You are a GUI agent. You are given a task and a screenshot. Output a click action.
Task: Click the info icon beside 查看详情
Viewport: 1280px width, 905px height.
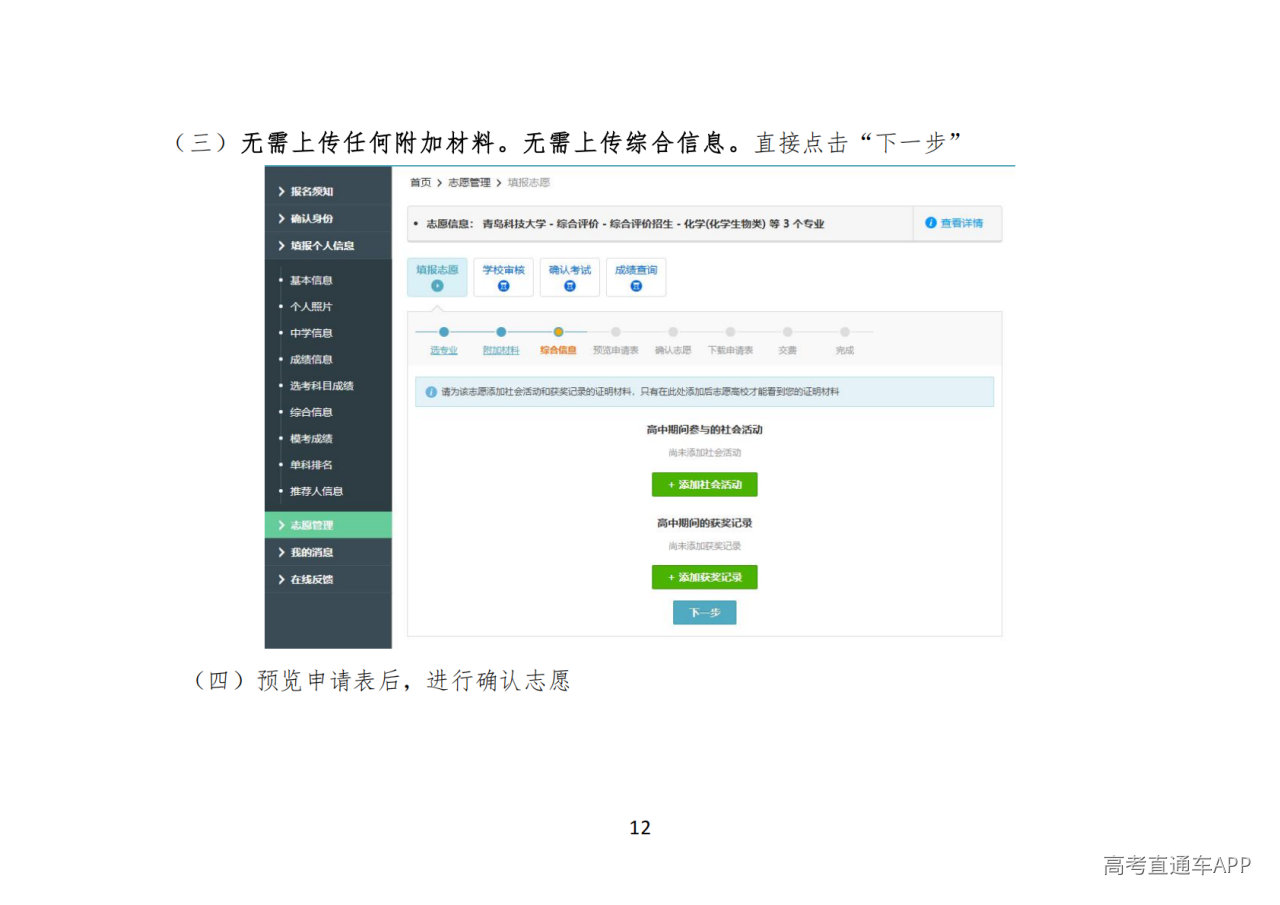pyautogui.click(x=930, y=223)
